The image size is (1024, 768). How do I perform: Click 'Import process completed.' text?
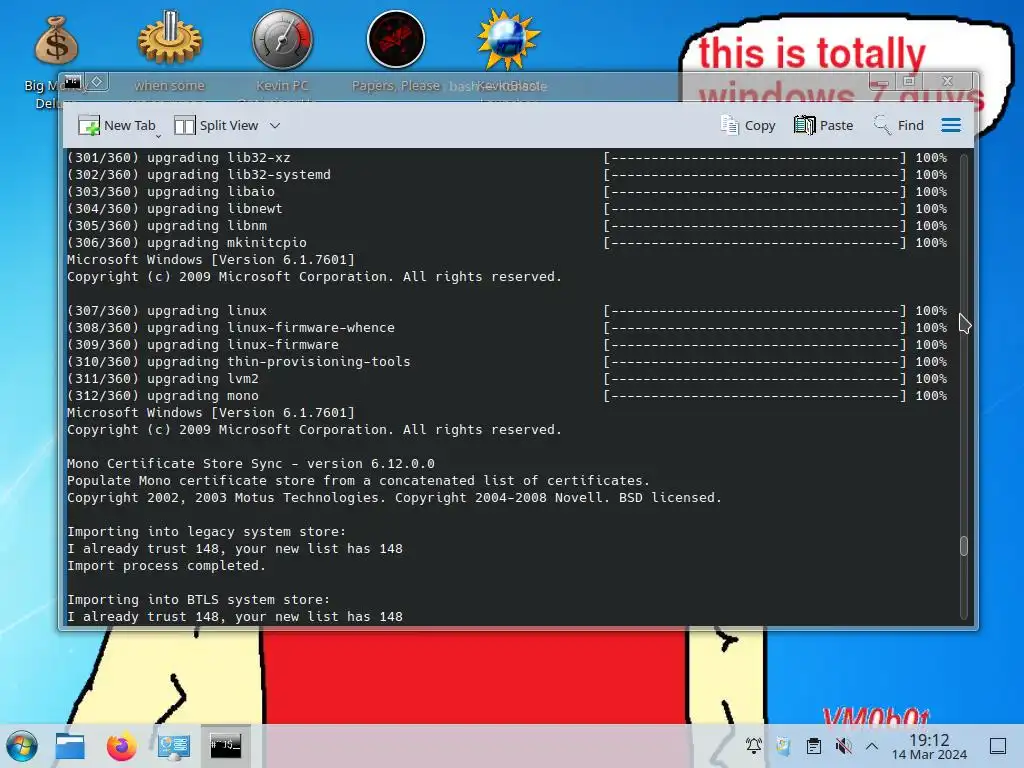click(167, 566)
